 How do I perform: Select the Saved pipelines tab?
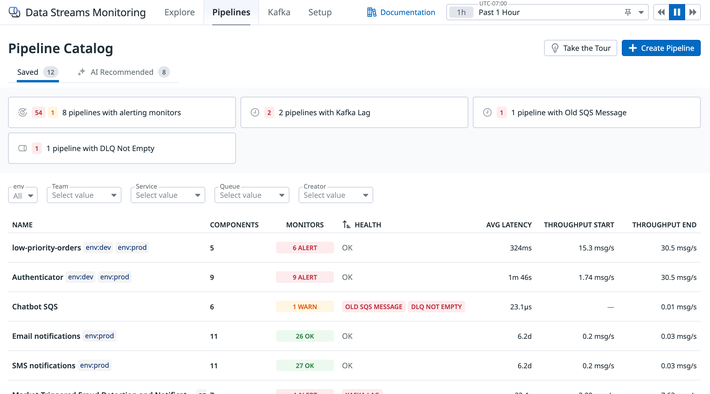(38, 72)
